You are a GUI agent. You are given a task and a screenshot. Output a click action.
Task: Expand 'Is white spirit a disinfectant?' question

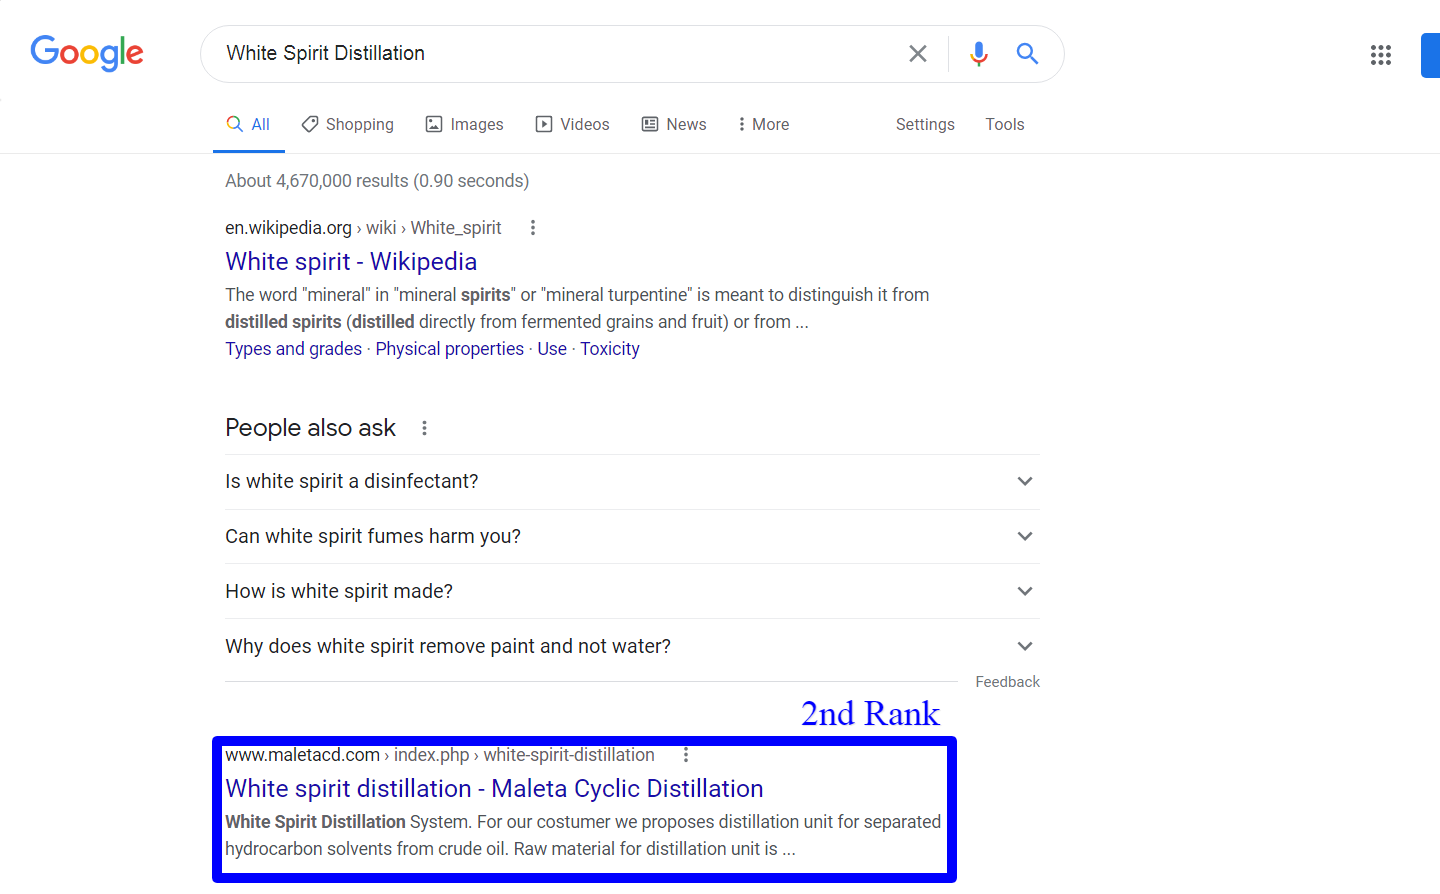click(x=632, y=482)
